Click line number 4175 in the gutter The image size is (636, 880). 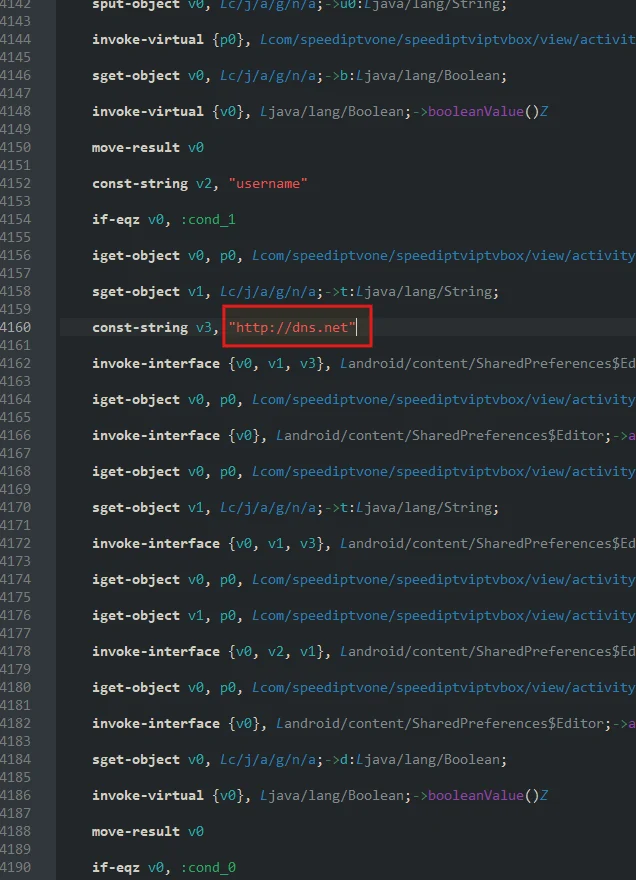pyautogui.click(x=16, y=597)
